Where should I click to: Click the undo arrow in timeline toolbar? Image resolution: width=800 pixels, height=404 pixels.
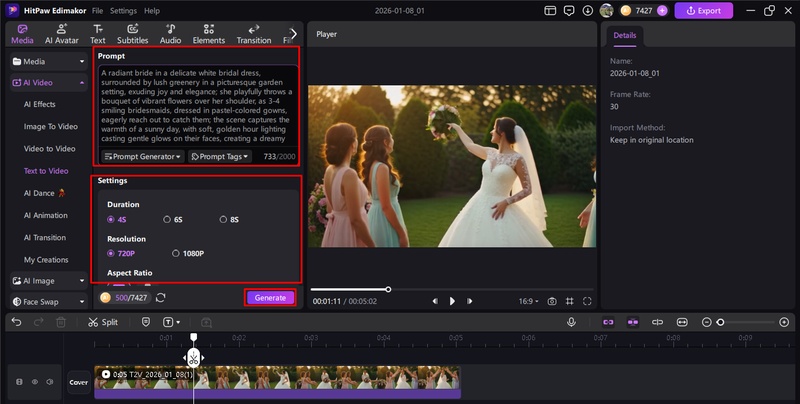(13, 322)
